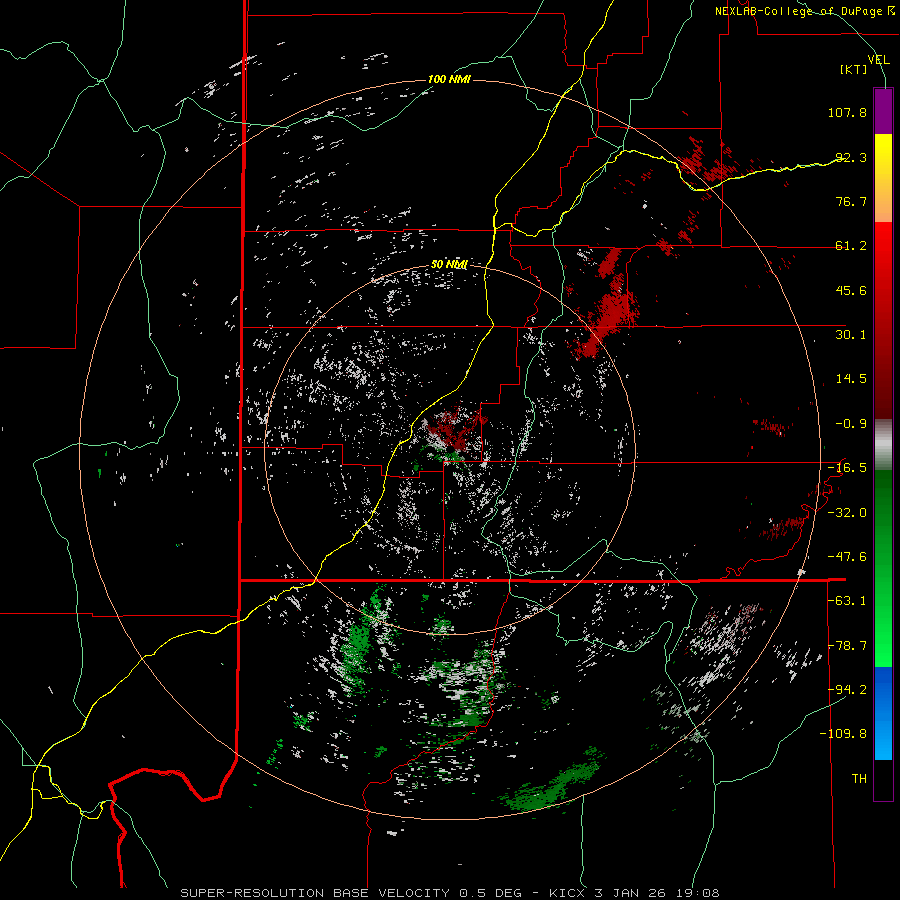This screenshot has width=900, height=900.
Task: Click the 61.2 velocity scale value
Action: [851, 246]
